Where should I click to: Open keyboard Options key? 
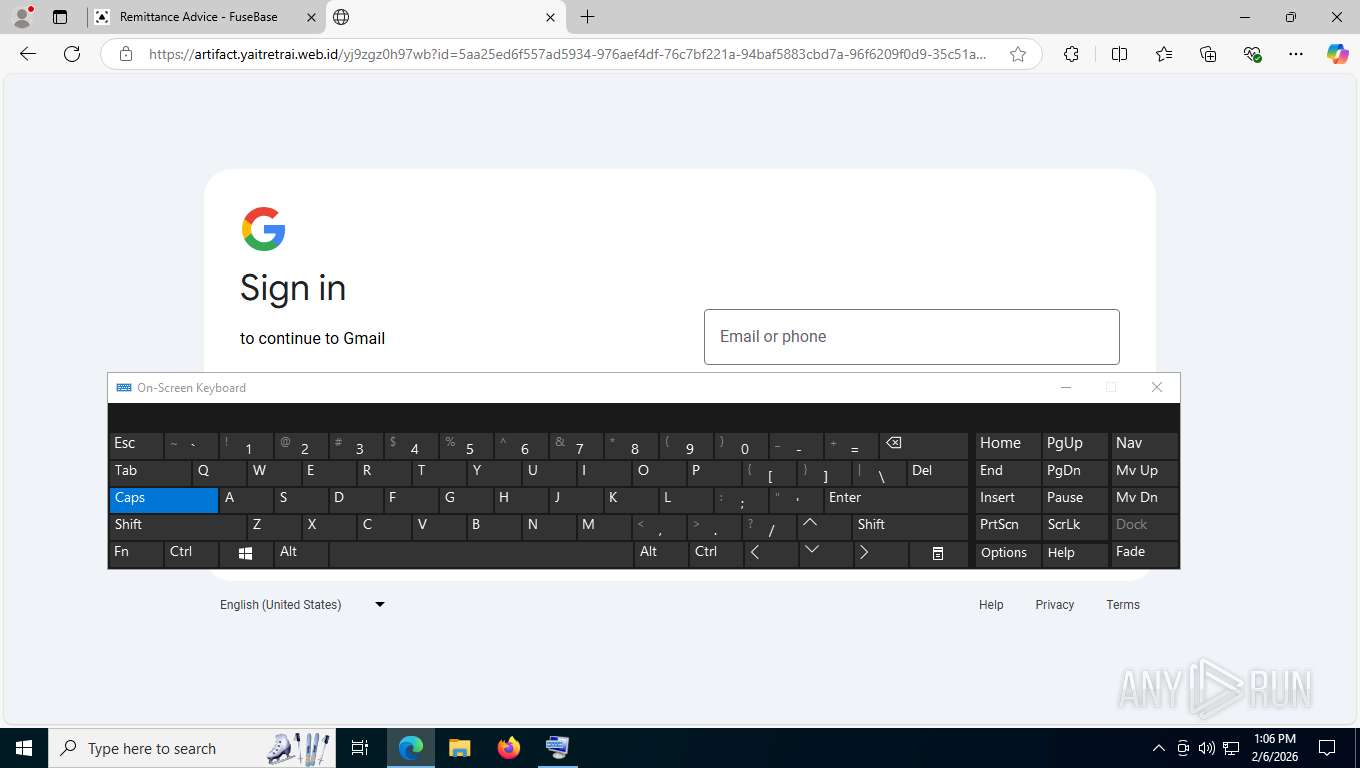pyautogui.click(x=1008, y=553)
